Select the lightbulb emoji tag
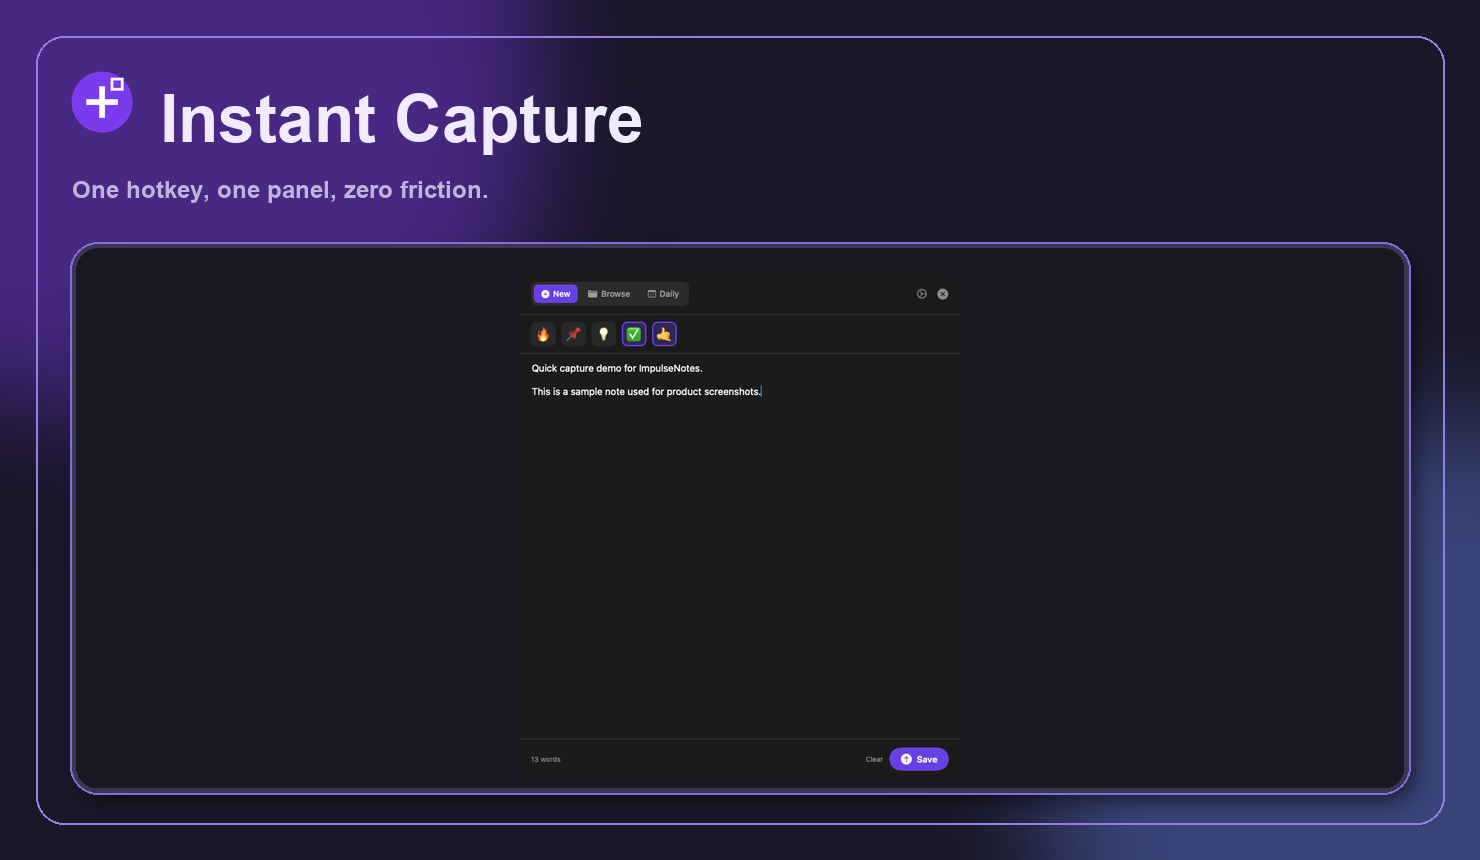The height and width of the screenshot is (860, 1480). tap(603, 333)
